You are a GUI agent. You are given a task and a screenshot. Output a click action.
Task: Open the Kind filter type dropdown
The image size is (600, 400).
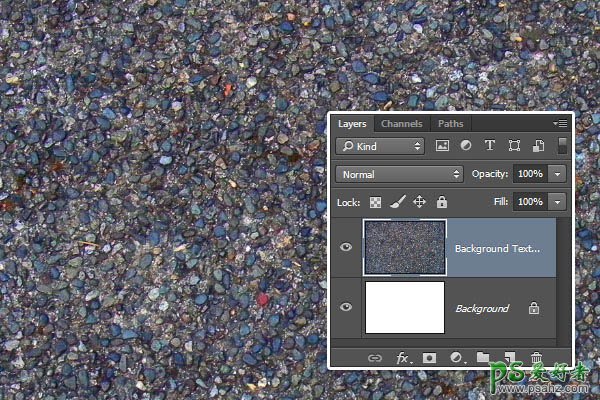point(379,146)
